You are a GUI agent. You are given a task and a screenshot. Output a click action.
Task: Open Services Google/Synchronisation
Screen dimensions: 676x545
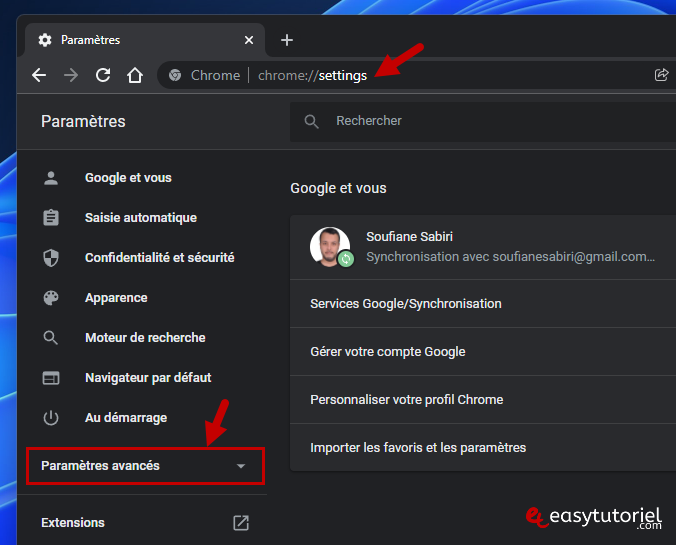tap(483, 304)
